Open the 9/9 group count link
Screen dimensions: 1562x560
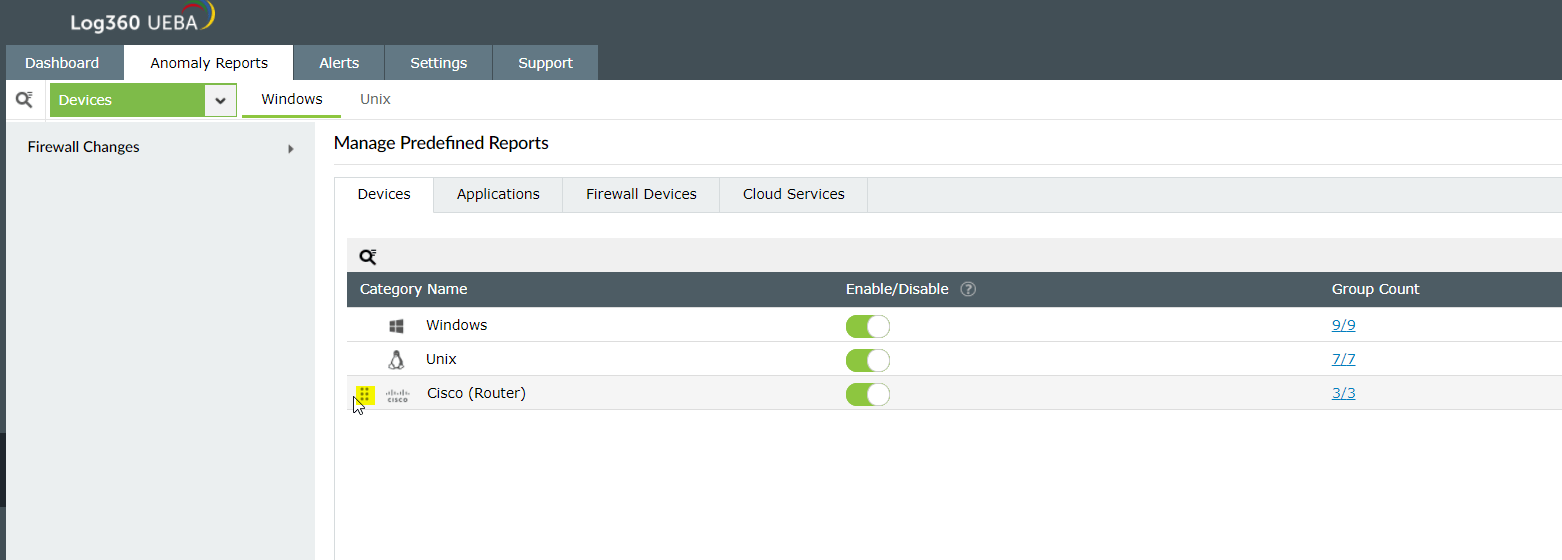pyautogui.click(x=1343, y=325)
